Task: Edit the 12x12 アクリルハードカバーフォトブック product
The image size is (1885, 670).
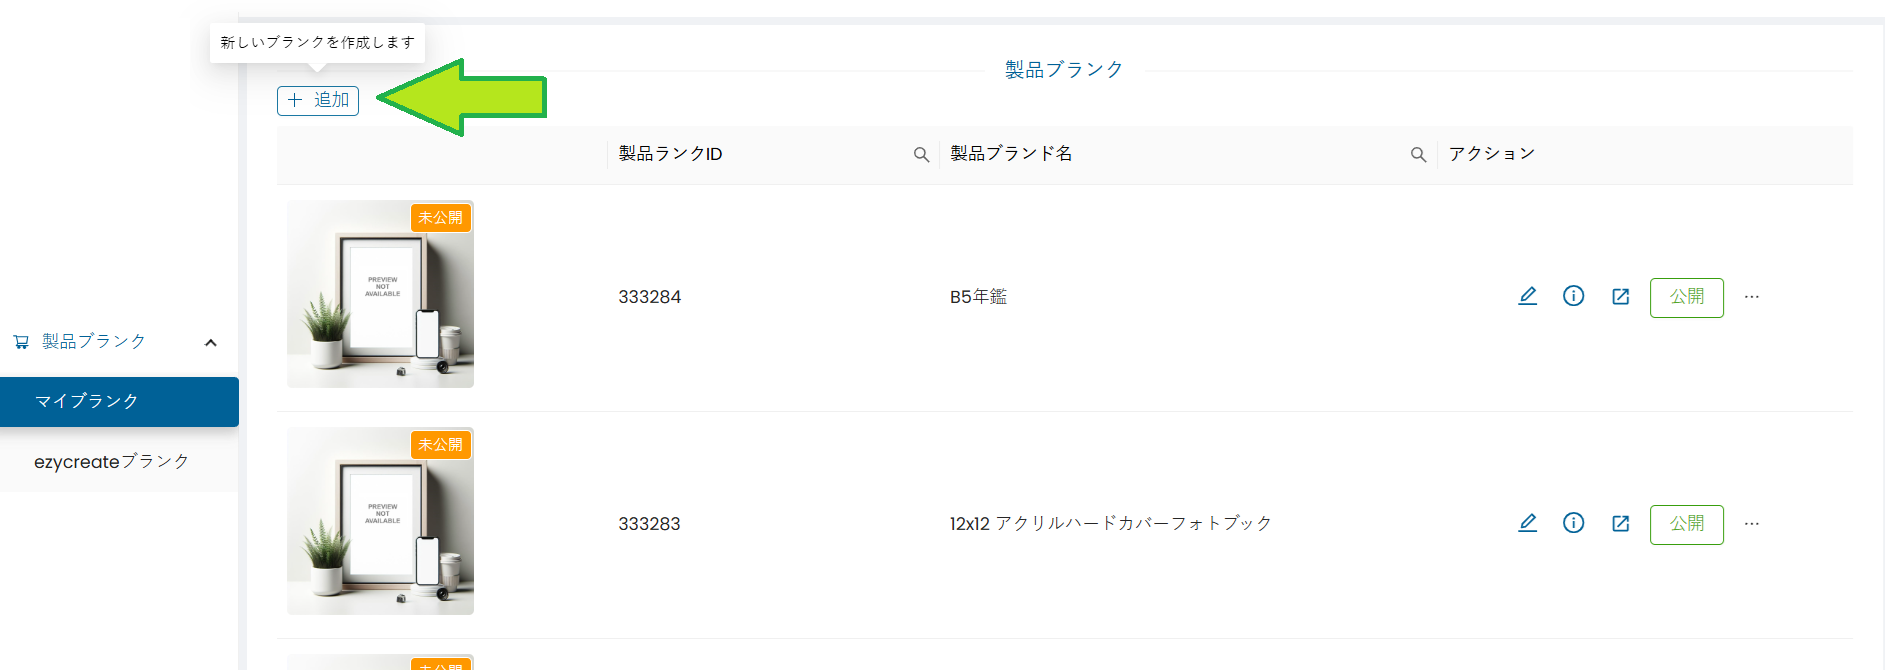Action: [1527, 523]
